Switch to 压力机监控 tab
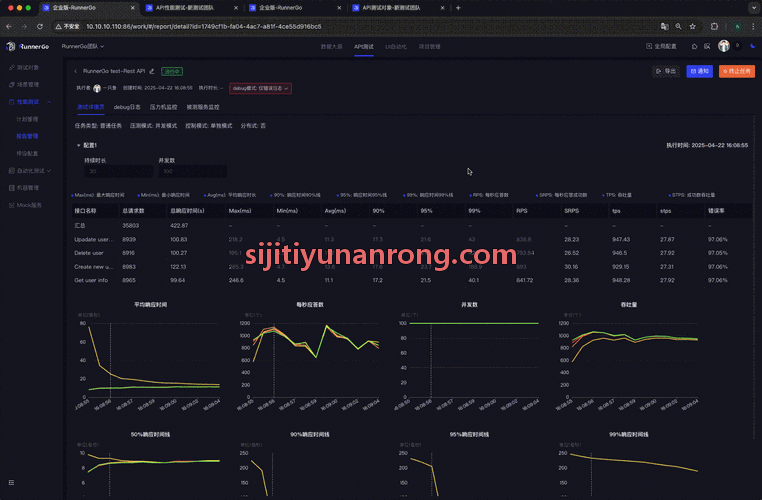 [x=163, y=107]
